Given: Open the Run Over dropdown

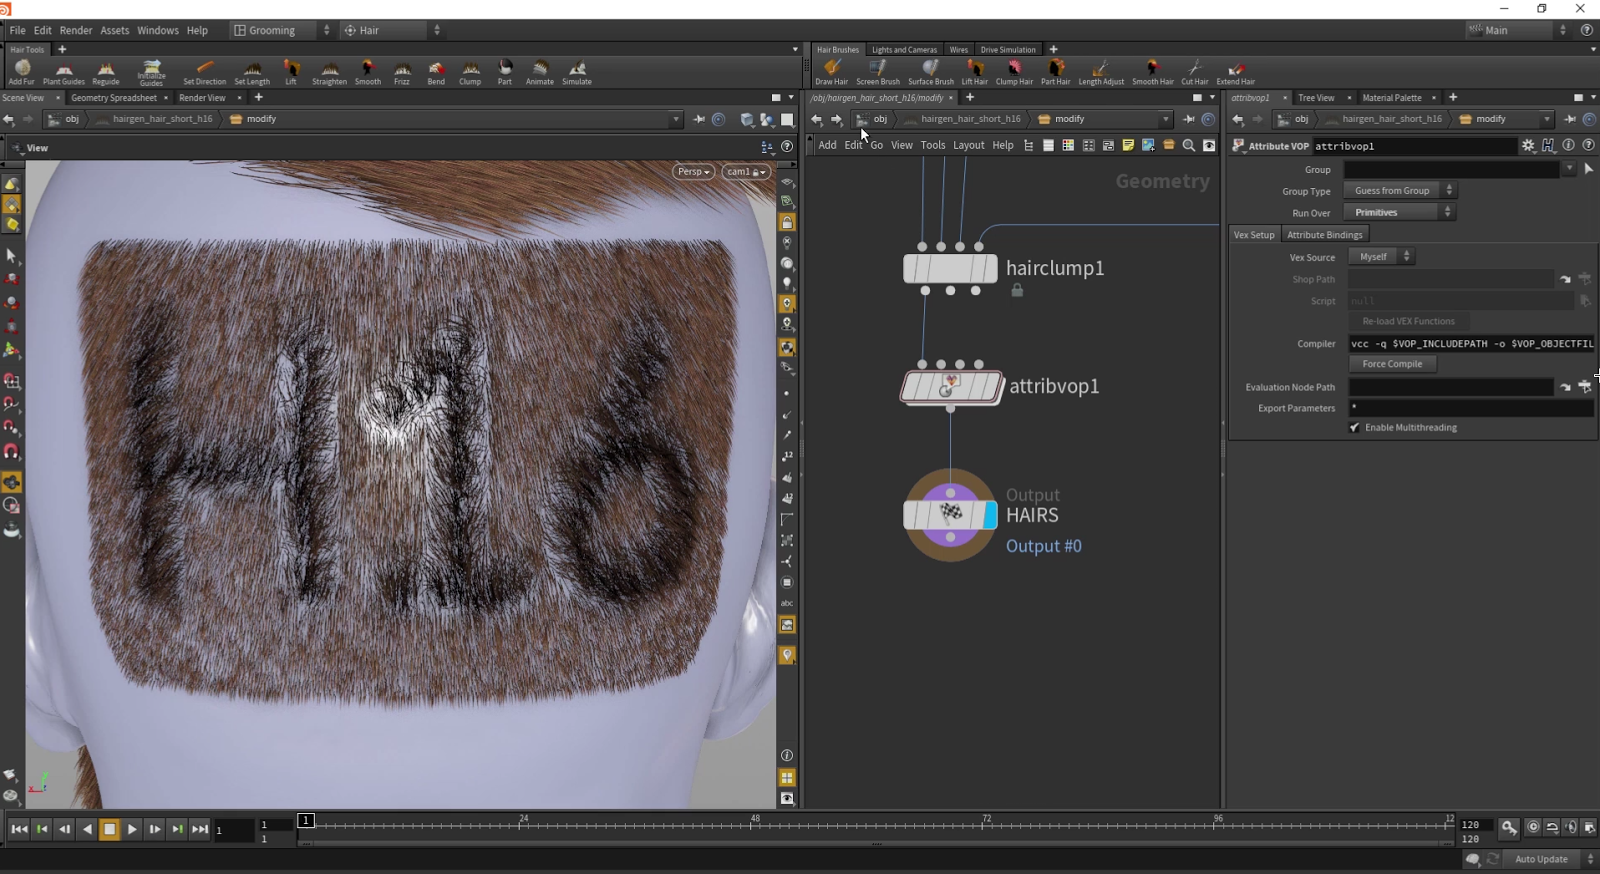Looking at the screenshot, I should coord(1399,213).
